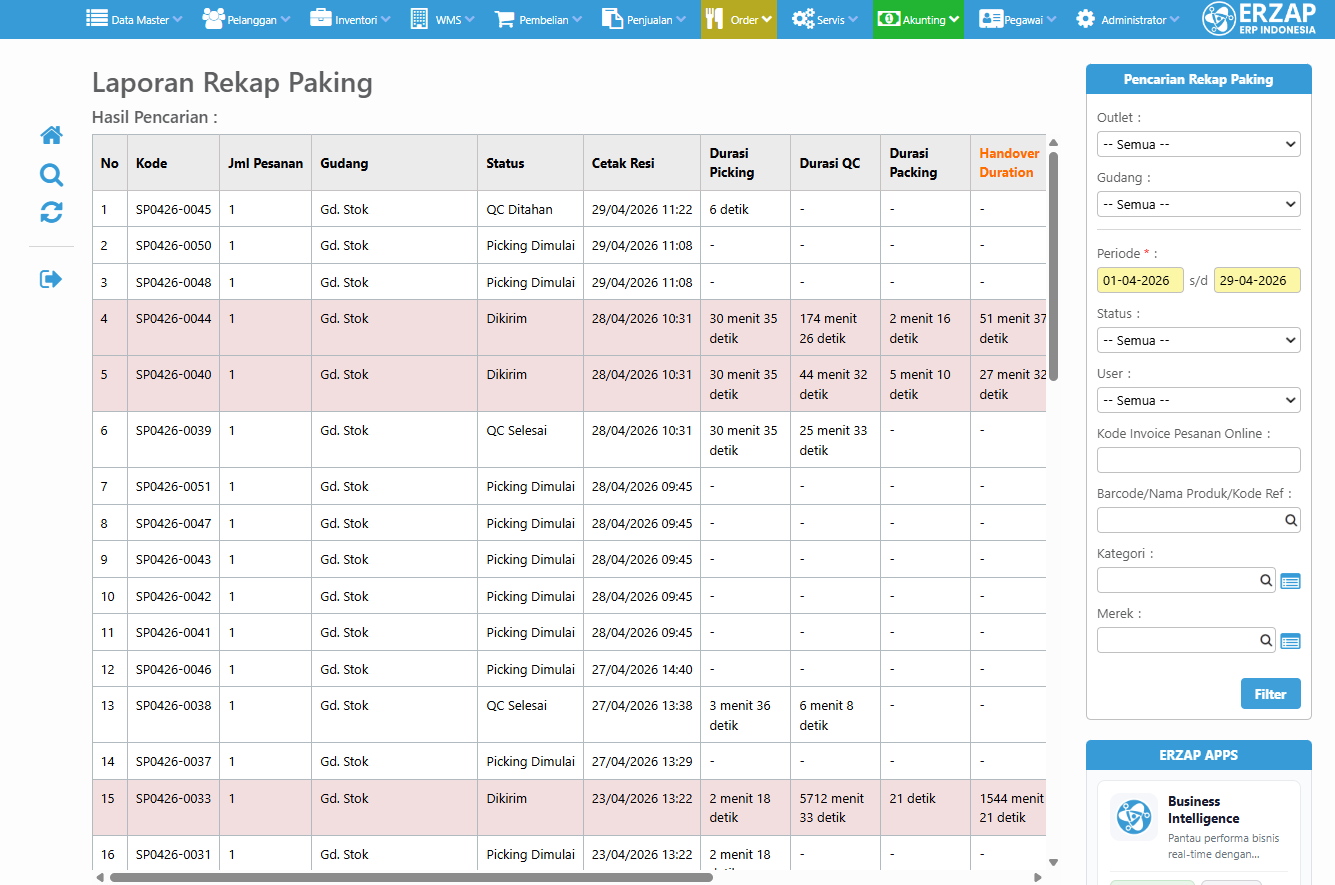Expand Pembelian menu chevron
Image resolution: width=1335 pixels, height=885 pixels.
point(577,19)
